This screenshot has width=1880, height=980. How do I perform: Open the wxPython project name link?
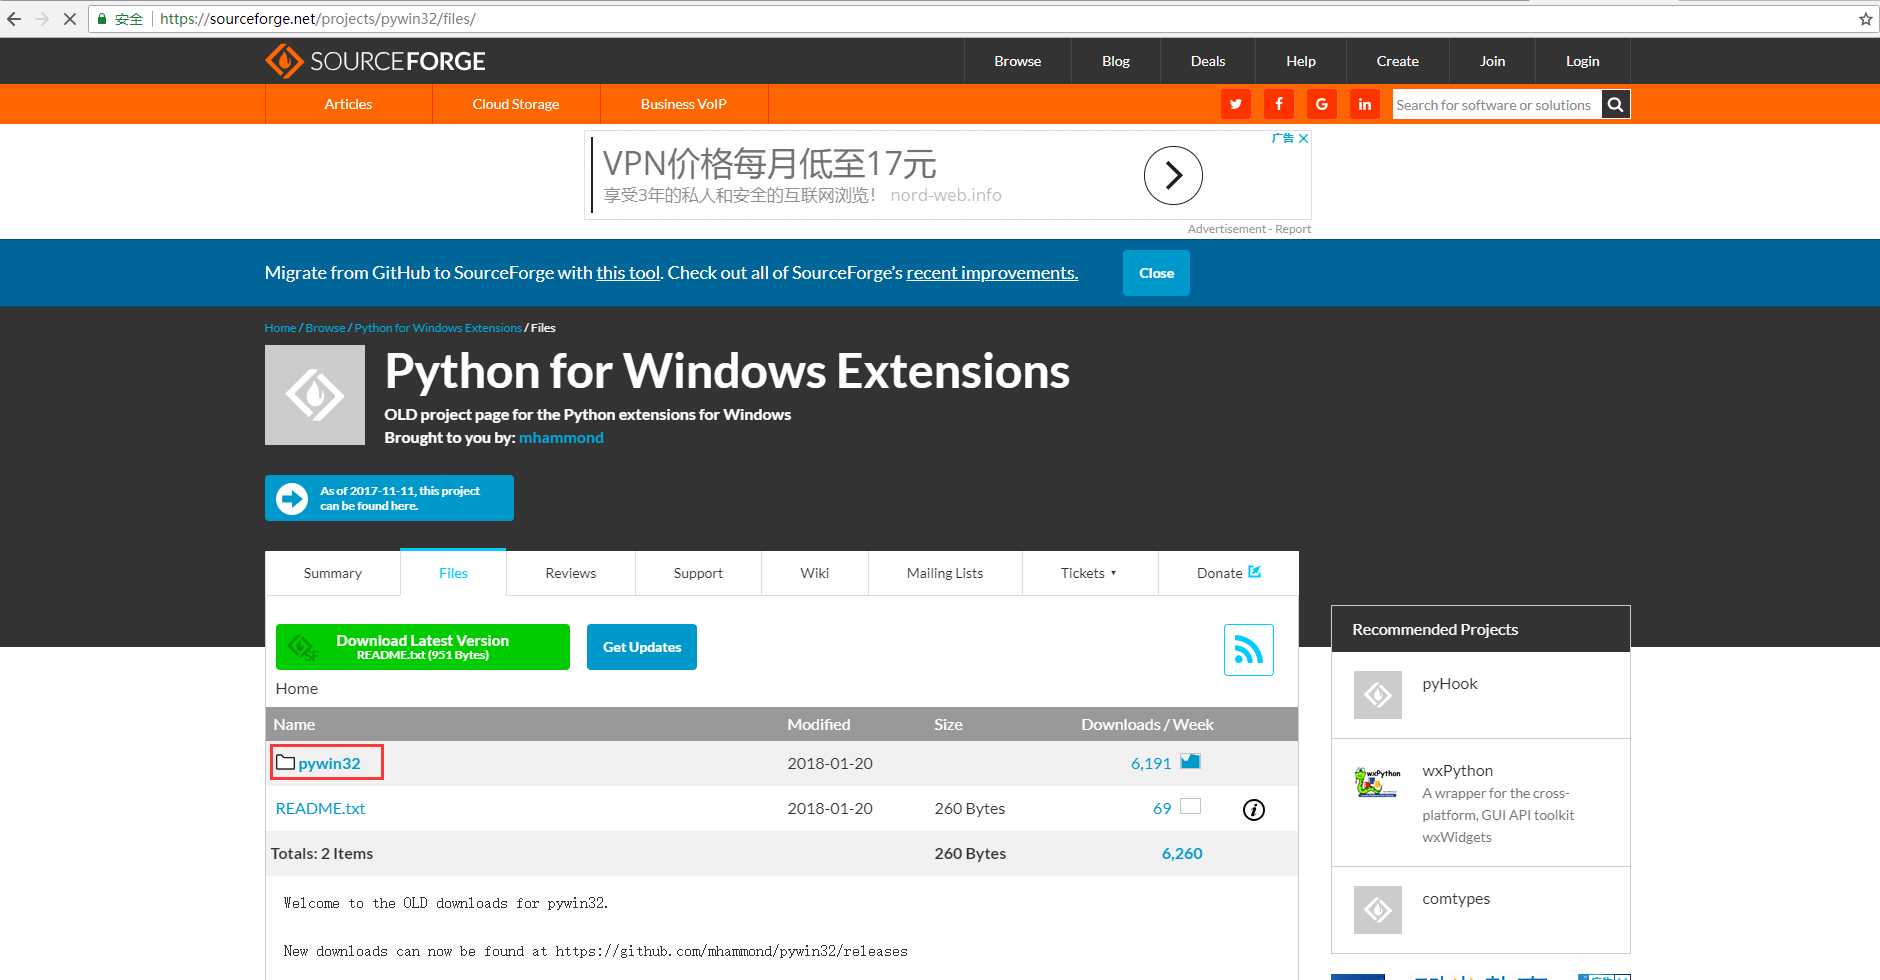pyautogui.click(x=1457, y=770)
